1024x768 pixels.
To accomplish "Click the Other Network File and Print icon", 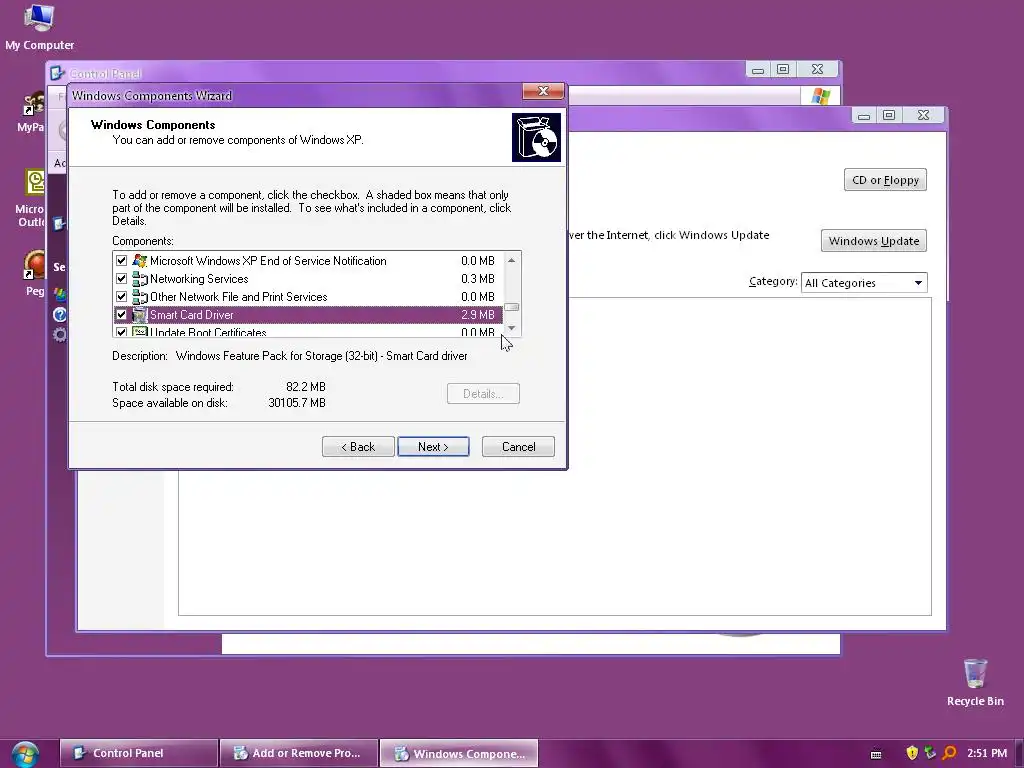I will coord(140,296).
